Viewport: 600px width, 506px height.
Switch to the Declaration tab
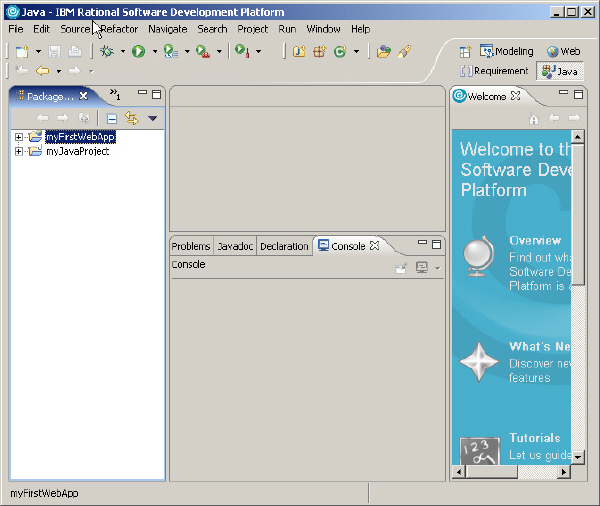[x=284, y=246]
